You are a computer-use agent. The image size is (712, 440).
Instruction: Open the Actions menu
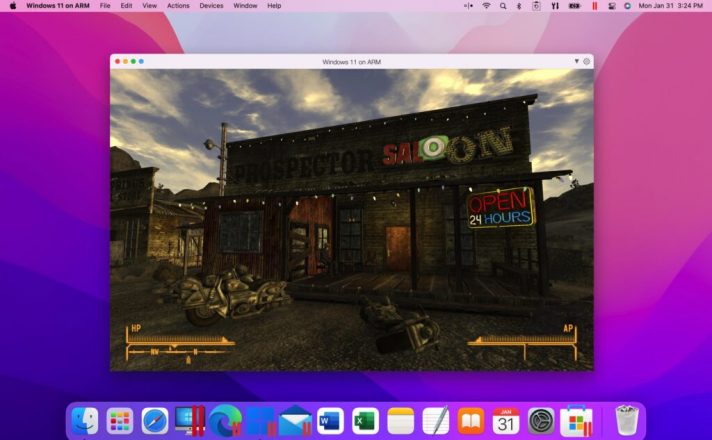178,6
